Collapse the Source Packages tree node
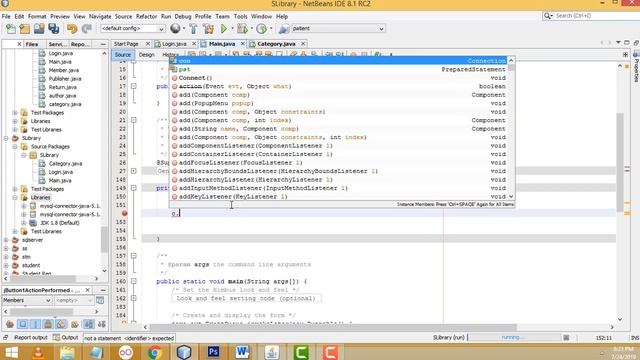Viewport: 640px width, 360px height. click(x=15, y=147)
